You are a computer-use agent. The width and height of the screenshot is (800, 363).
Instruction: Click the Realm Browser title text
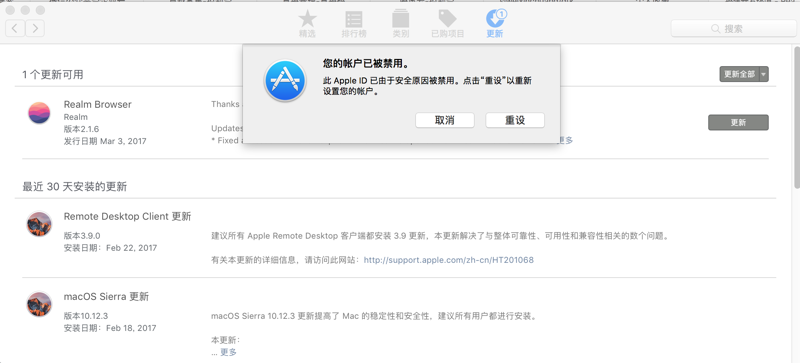tap(97, 104)
